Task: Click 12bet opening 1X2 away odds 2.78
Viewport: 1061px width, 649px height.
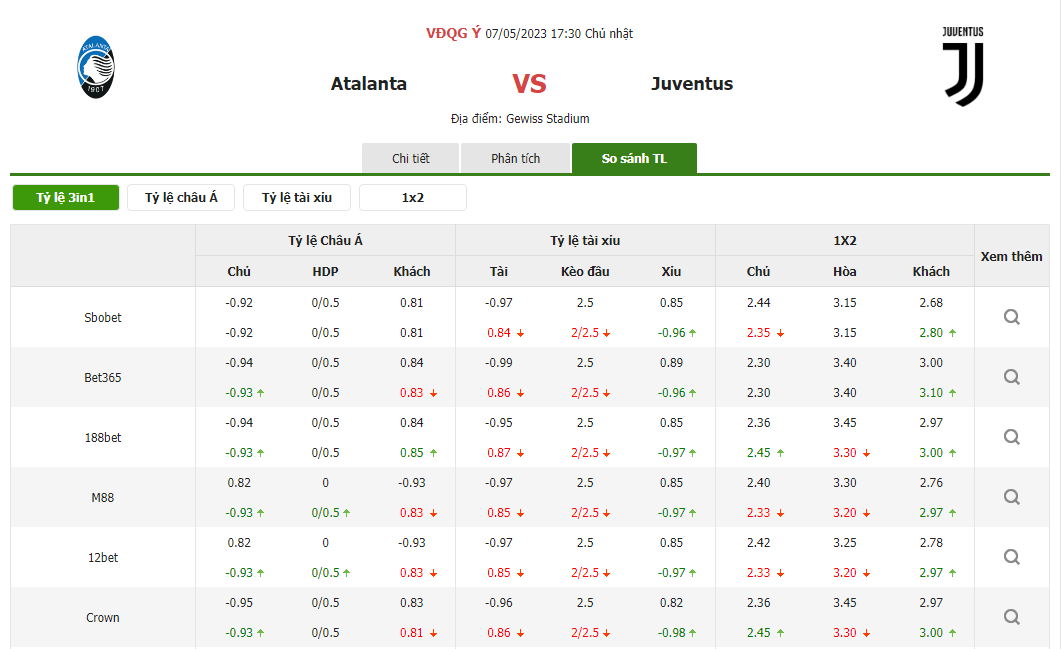Action: coord(931,543)
